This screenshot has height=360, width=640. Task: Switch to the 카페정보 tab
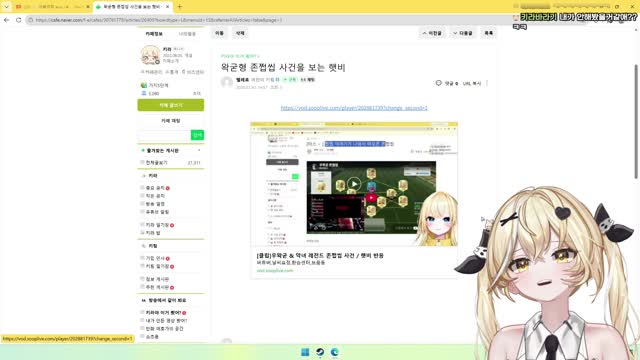point(154,33)
